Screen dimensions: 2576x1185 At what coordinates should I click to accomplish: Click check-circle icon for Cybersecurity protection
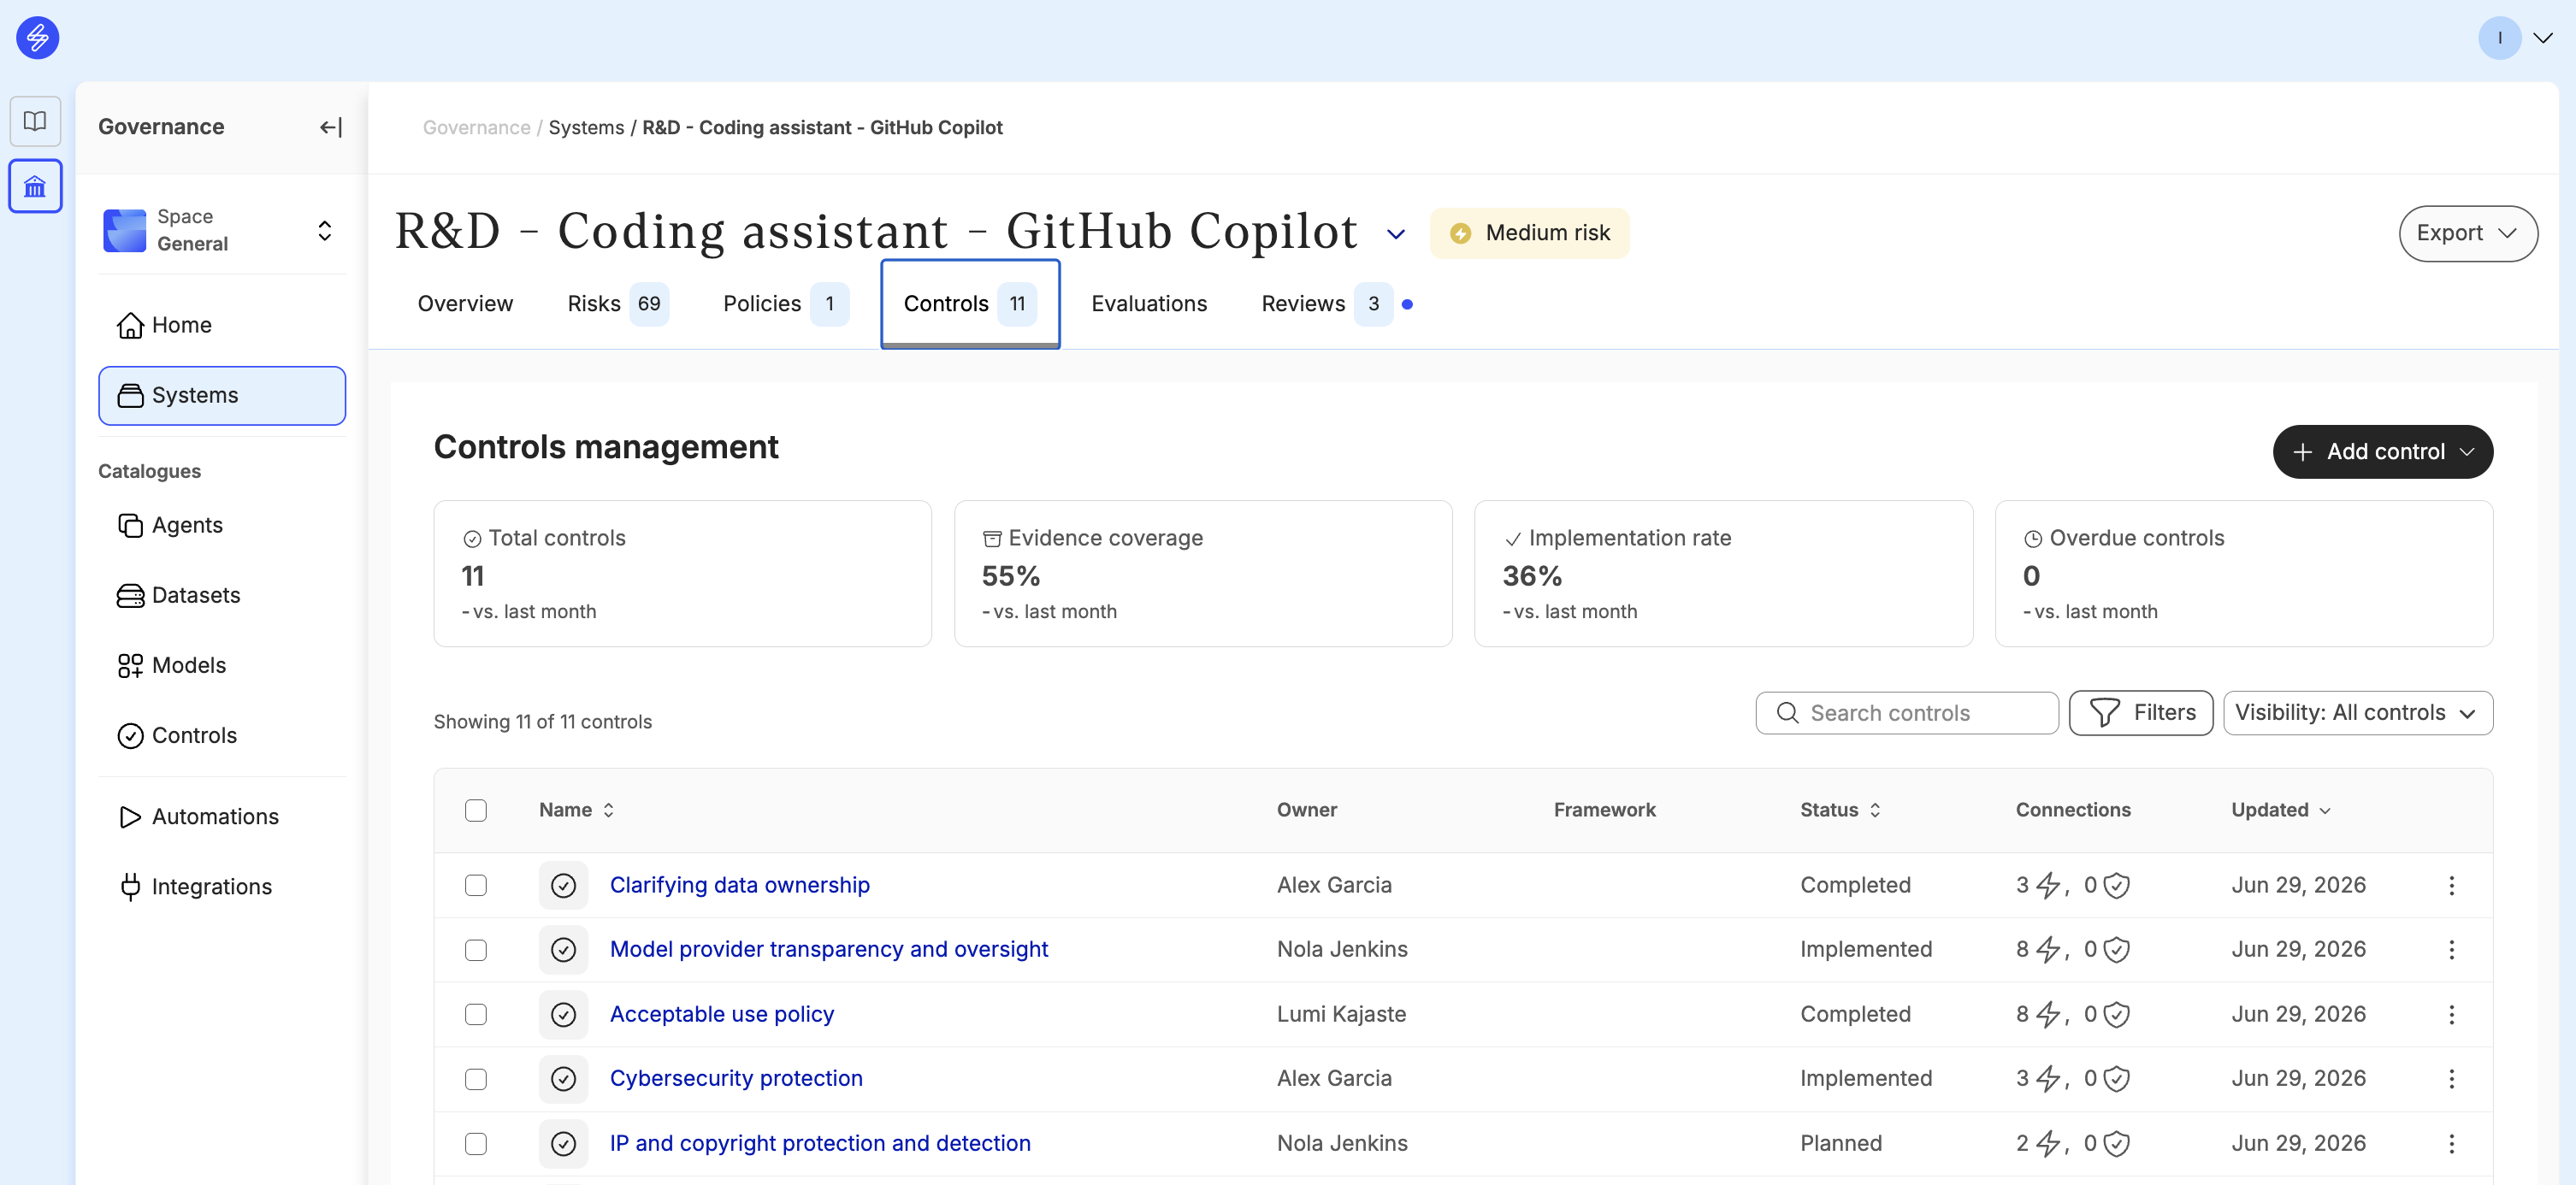(x=563, y=1079)
